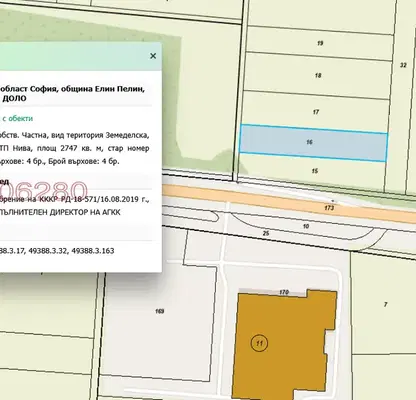Select building 11 circled marker

tap(259, 343)
